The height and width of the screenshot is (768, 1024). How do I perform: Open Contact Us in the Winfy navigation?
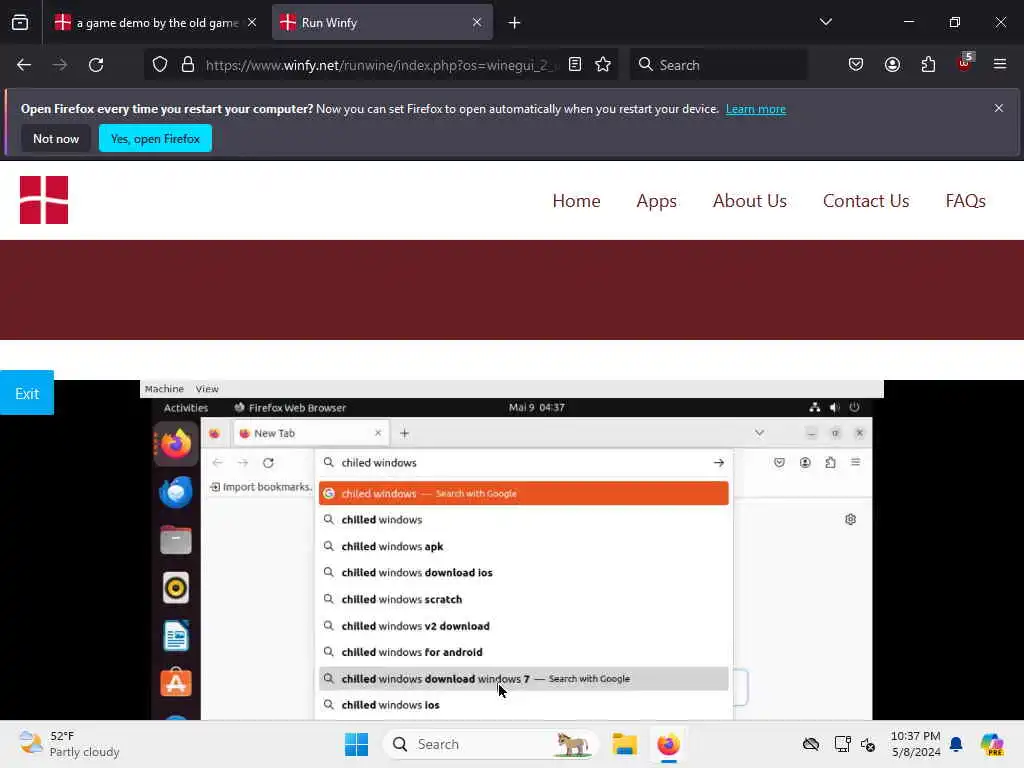[x=866, y=200]
